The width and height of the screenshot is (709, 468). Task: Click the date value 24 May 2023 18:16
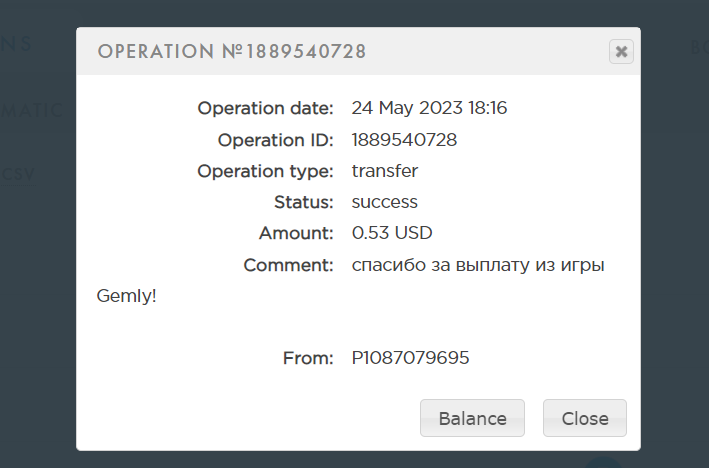point(429,108)
